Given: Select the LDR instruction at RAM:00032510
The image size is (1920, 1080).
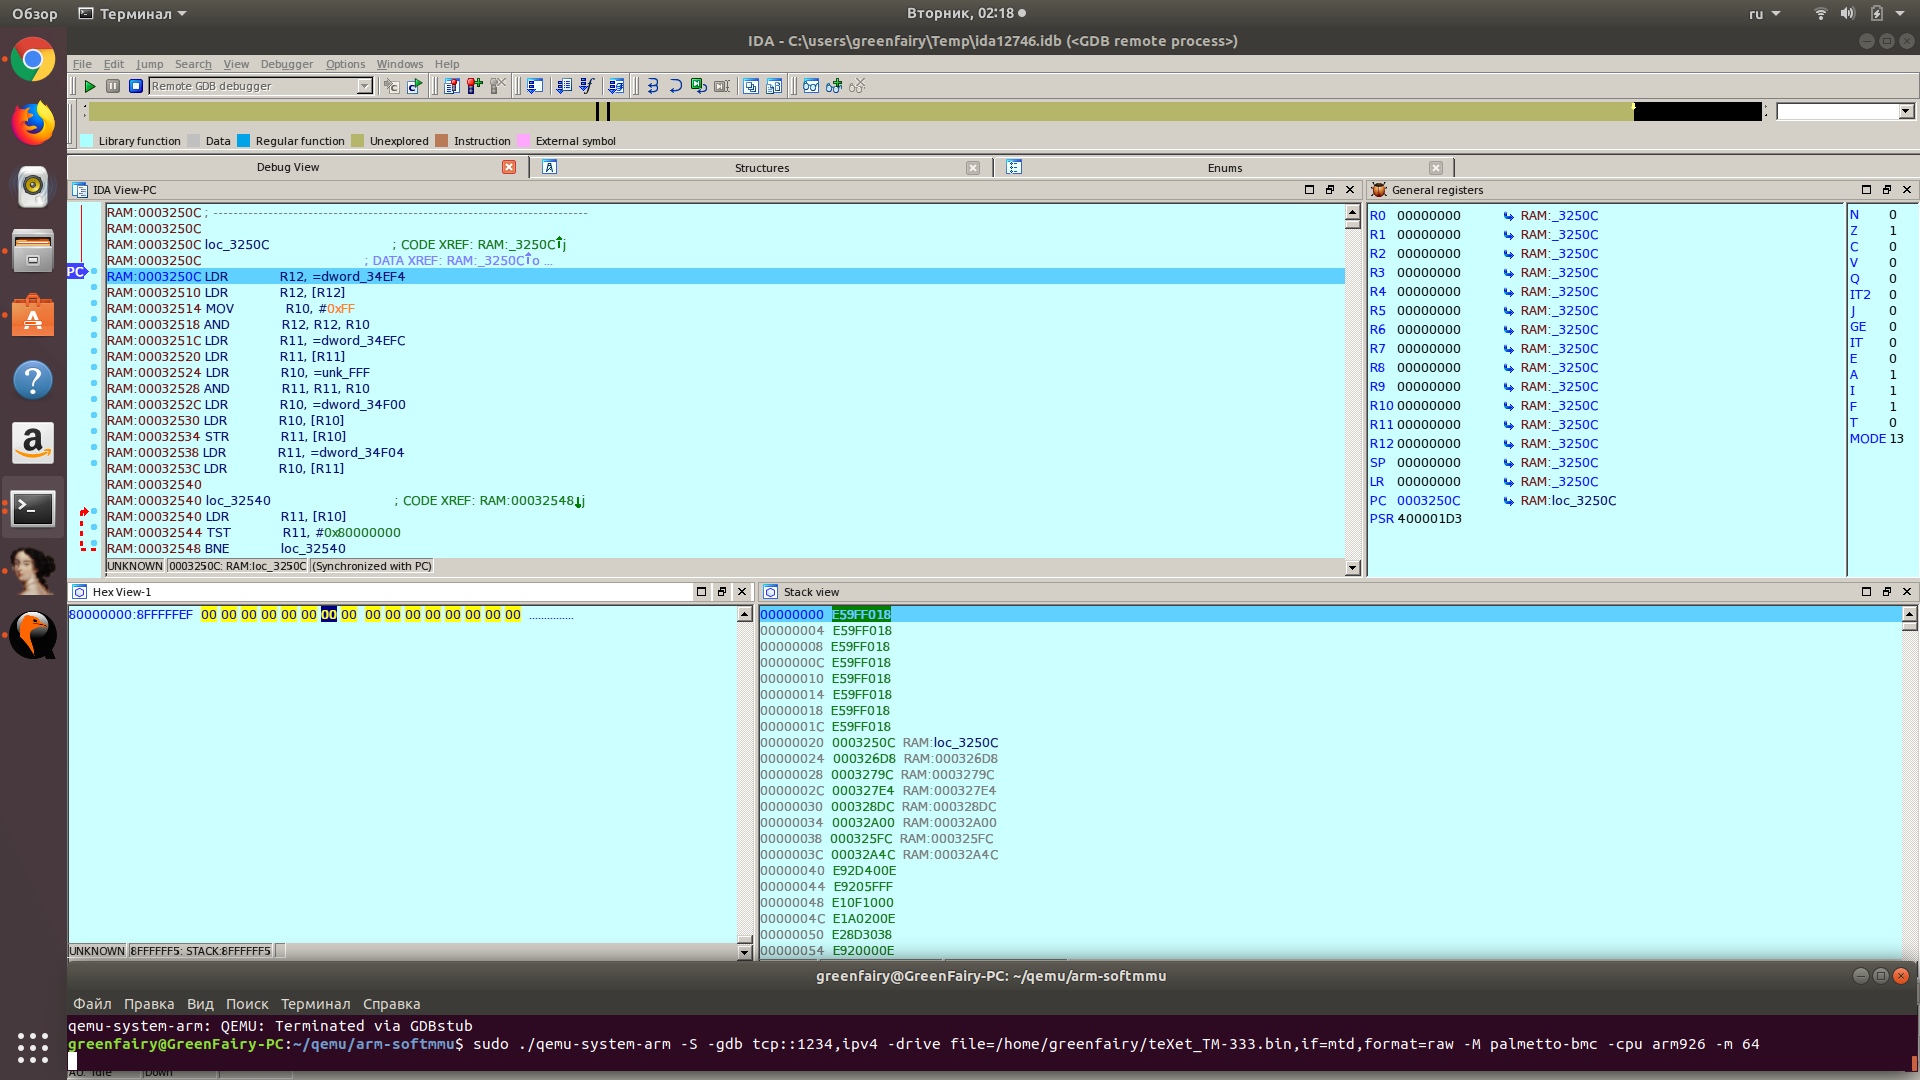Looking at the screenshot, I should [x=216, y=293].
